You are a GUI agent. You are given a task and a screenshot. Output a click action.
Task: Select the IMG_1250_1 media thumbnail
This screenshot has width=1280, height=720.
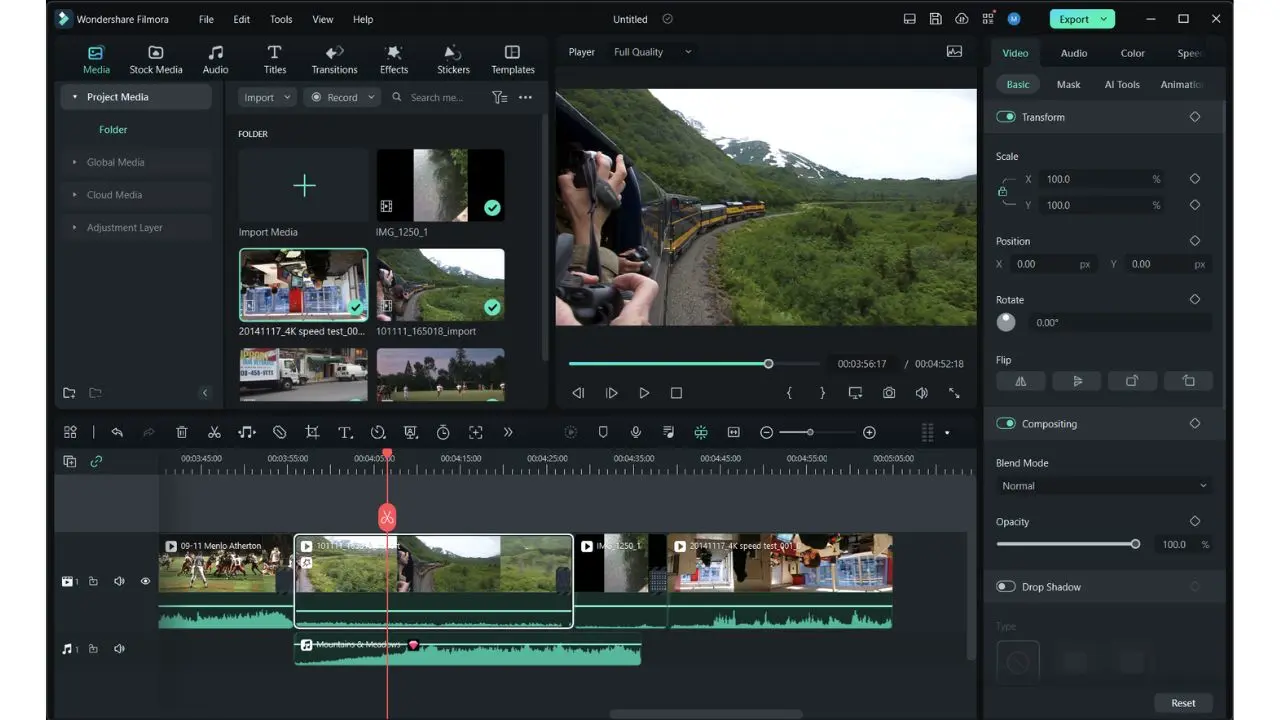point(440,185)
